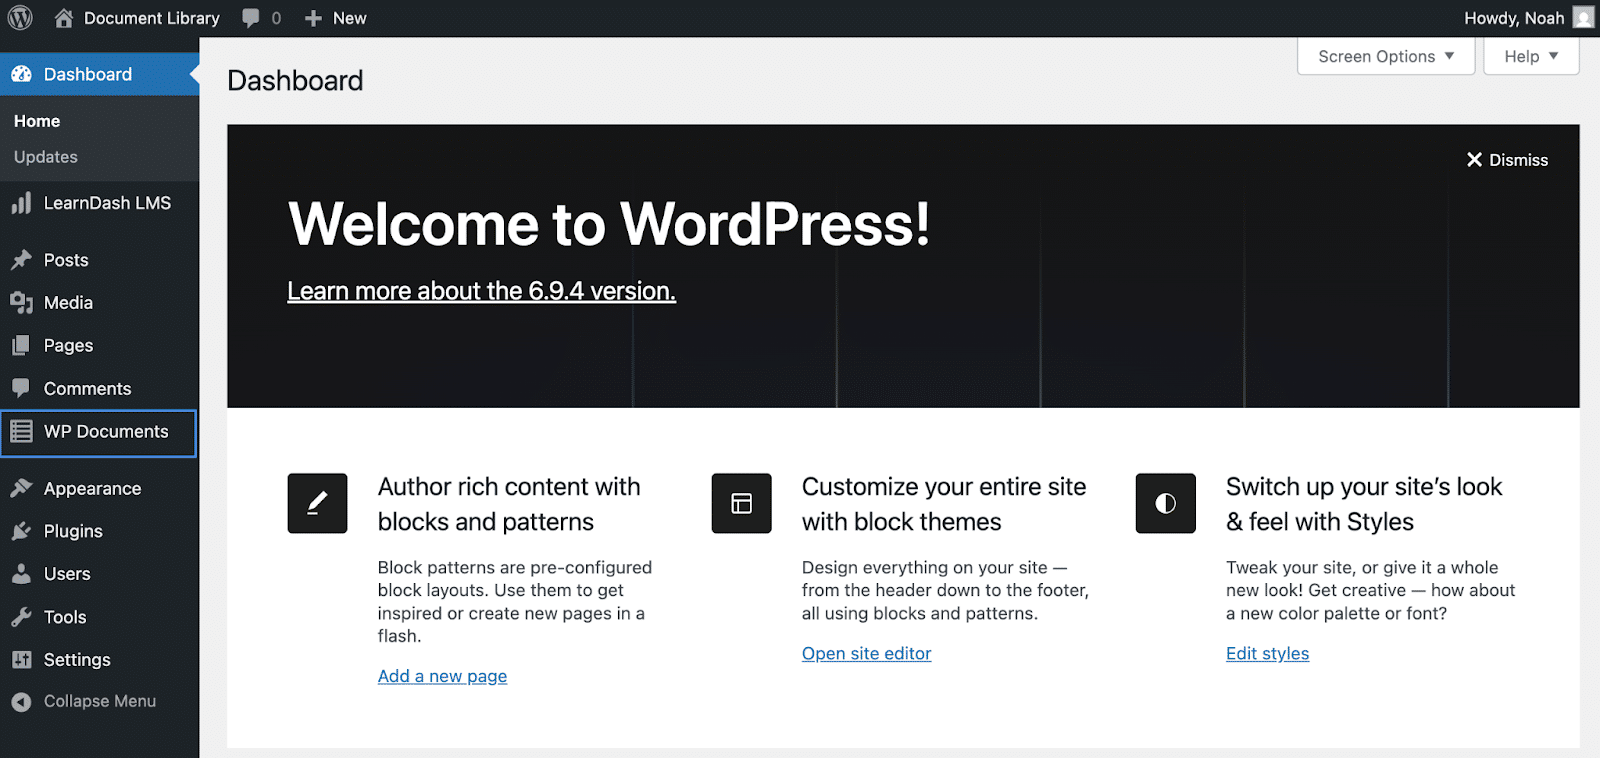Click the Comments speech bubble sidebar icon
The width and height of the screenshot is (1600, 758).
pos(21,388)
